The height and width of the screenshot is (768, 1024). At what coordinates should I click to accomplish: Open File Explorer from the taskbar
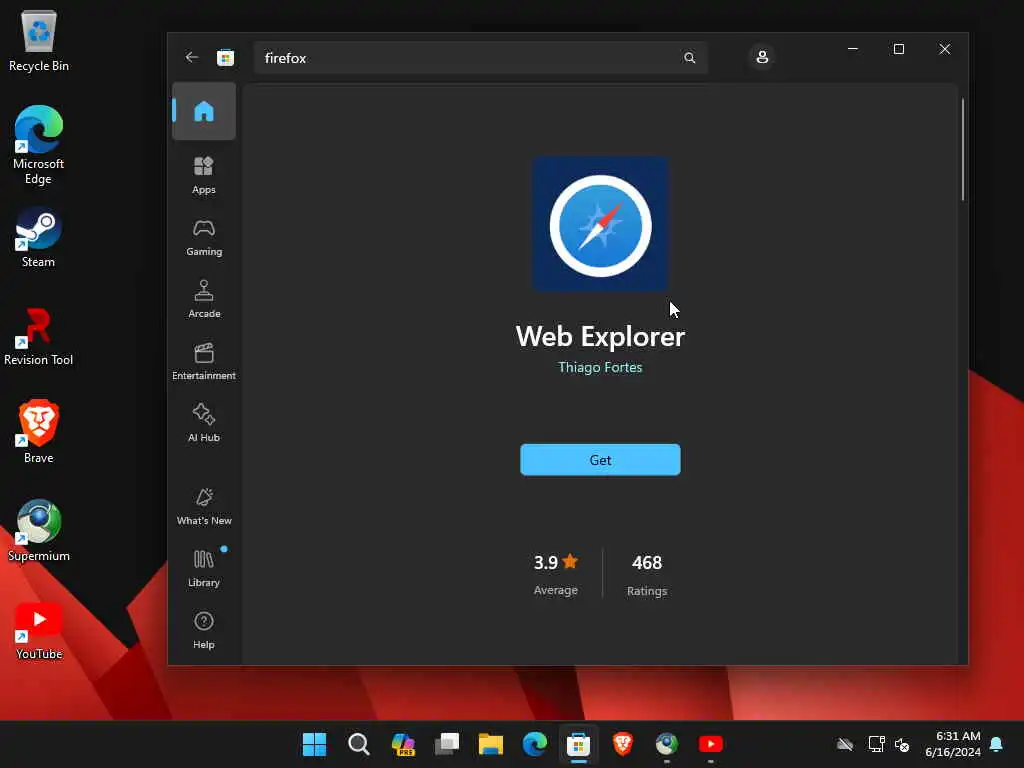(490, 744)
